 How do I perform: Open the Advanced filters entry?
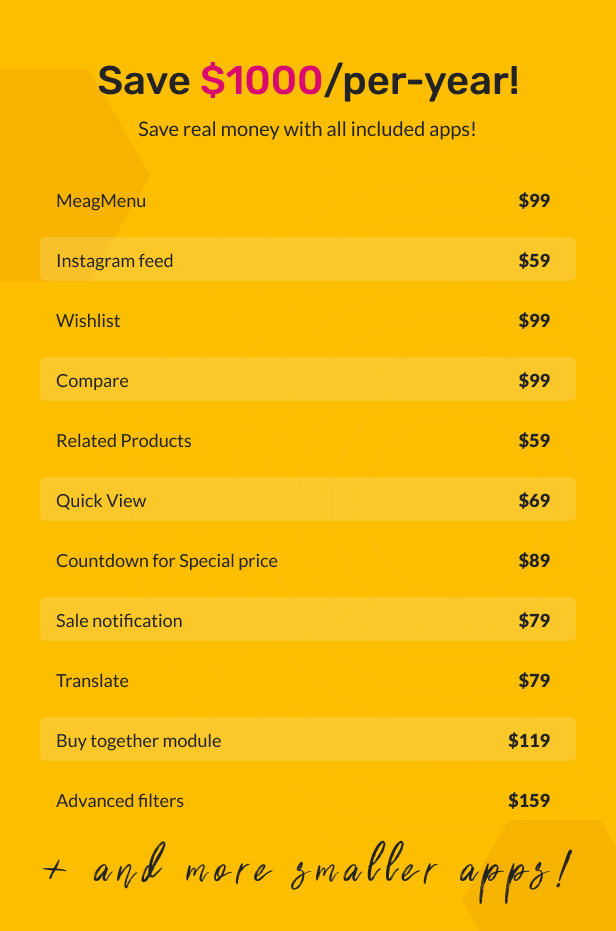click(120, 801)
